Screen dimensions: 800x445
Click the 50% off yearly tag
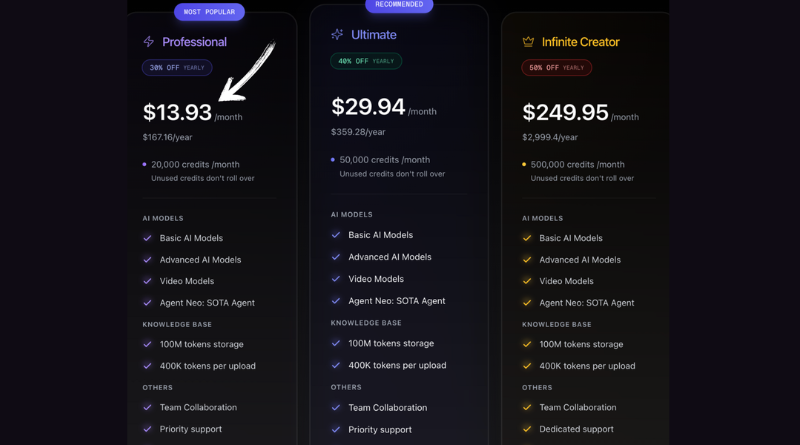pyautogui.click(x=556, y=68)
